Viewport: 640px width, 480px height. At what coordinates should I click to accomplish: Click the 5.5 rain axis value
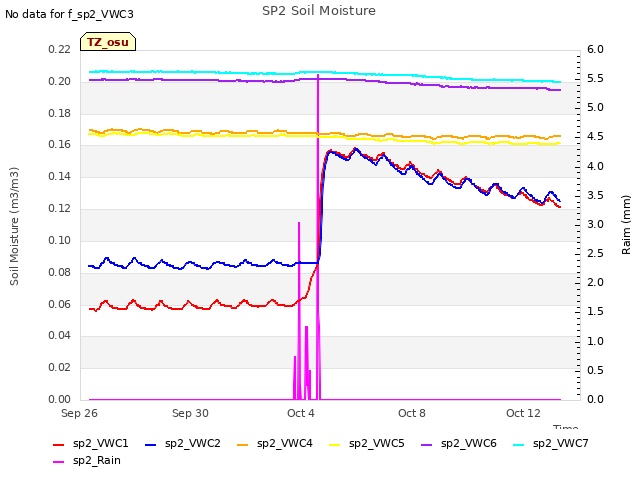595,78
